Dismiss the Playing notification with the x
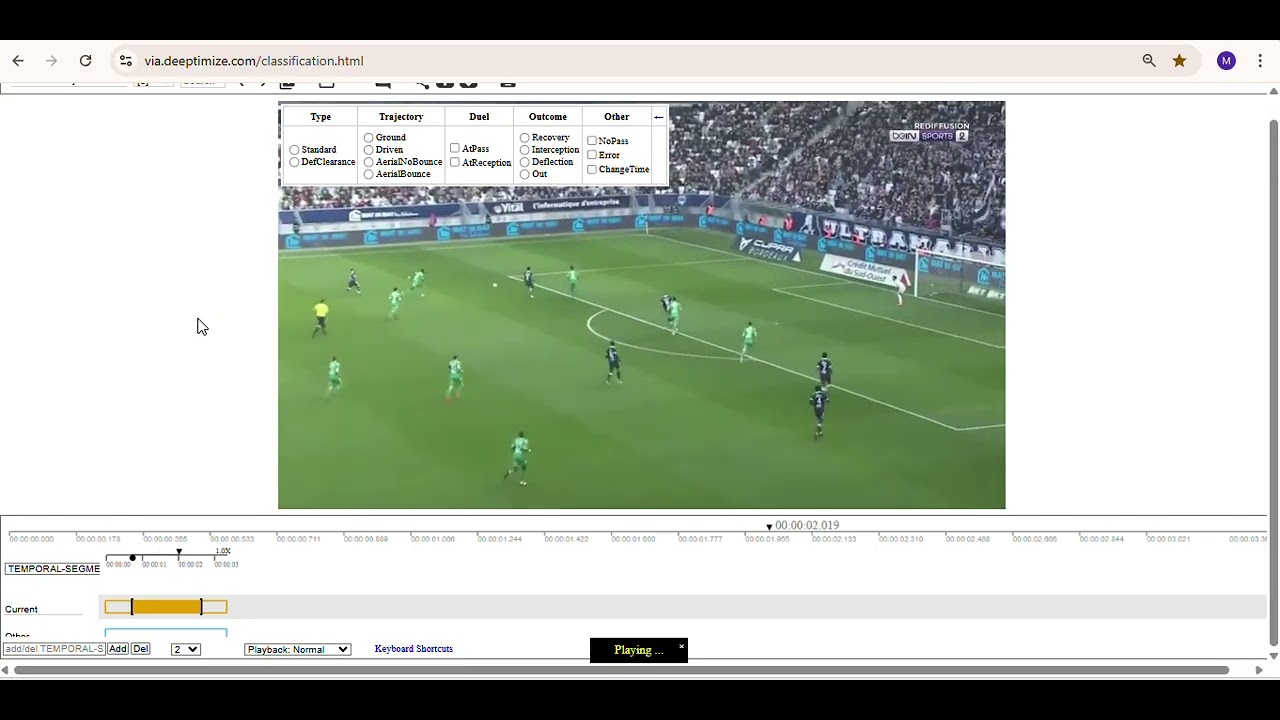 (x=681, y=646)
